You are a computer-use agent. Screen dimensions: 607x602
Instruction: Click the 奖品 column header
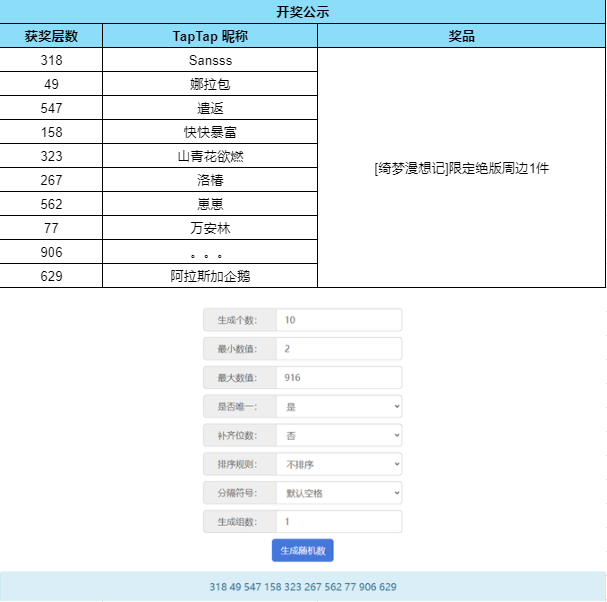coord(461,36)
